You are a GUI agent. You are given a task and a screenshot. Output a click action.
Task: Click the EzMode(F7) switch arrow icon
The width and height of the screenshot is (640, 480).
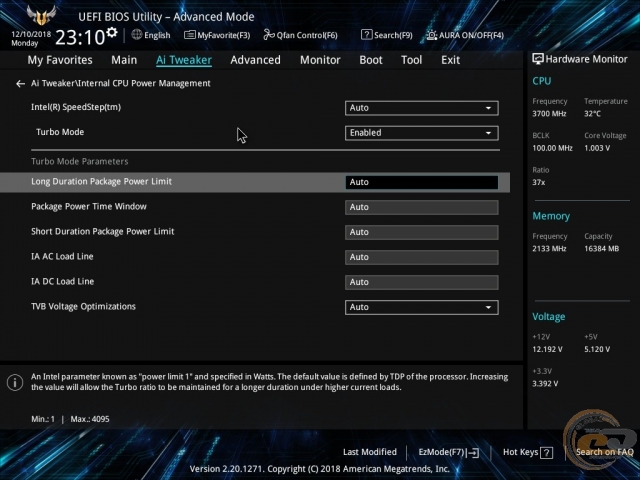click(x=473, y=452)
